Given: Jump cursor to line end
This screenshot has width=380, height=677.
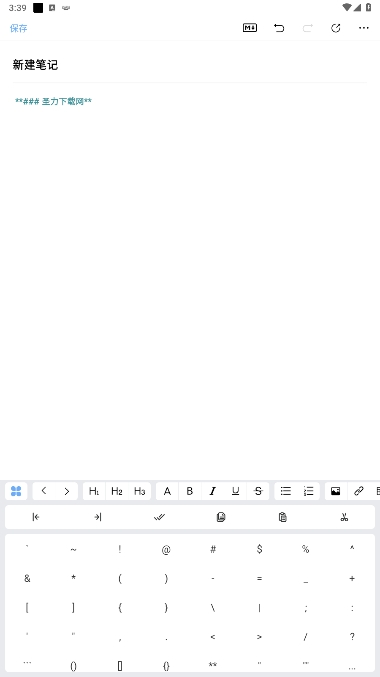Looking at the screenshot, I should click(x=98, y=517).
